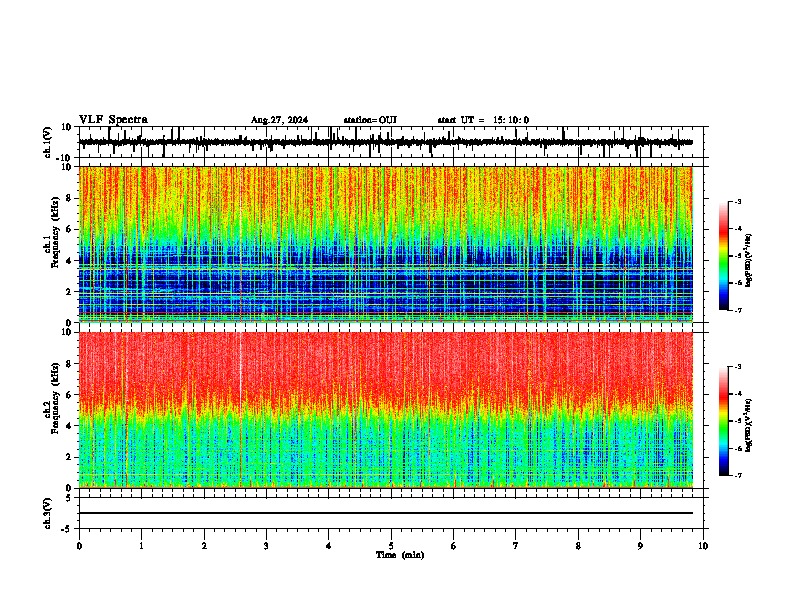Click the "6" frequency tick of ch.1 spectrogram
Viewport: 792px width, 612px height.
click(x=70, y=229)
